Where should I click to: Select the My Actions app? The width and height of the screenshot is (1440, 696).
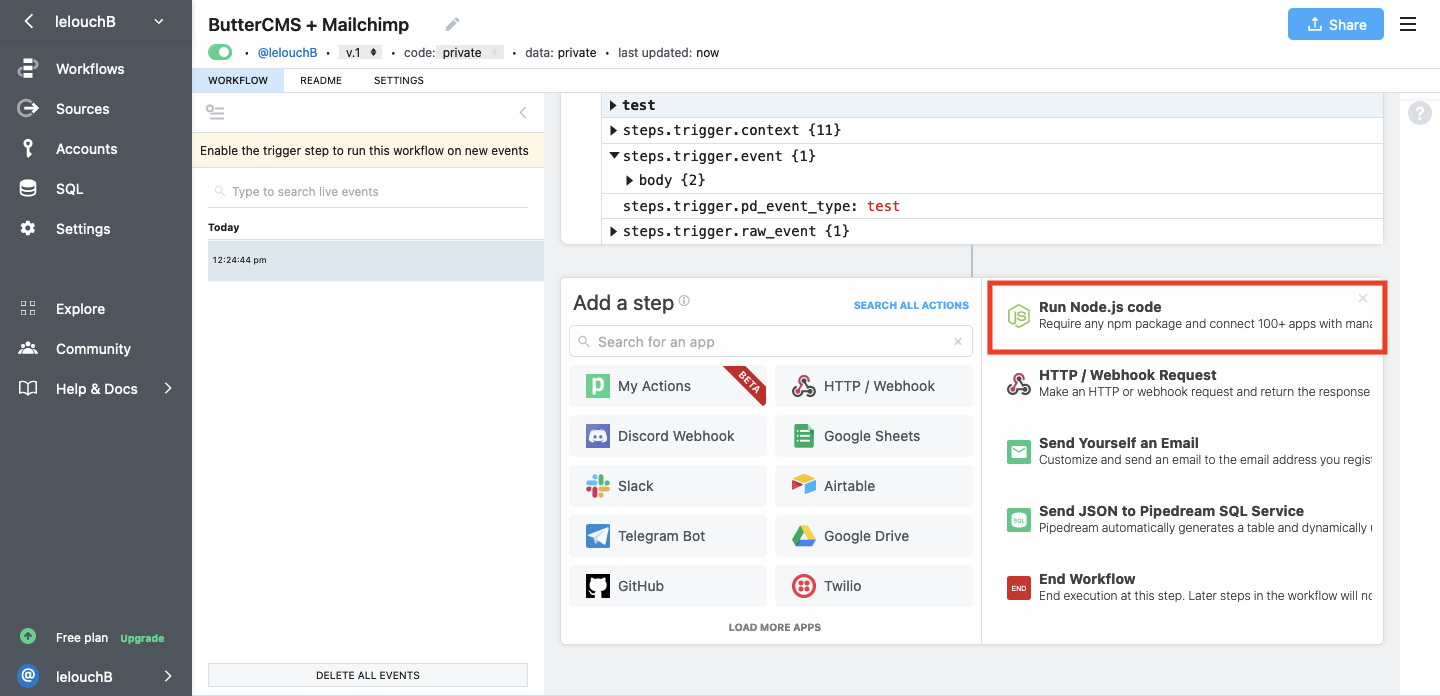(668, 386)
